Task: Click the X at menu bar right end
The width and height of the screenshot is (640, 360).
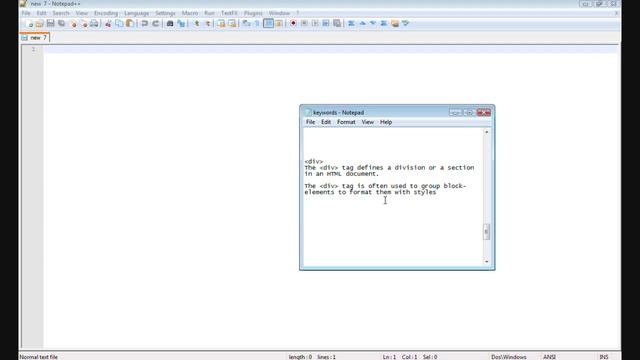Action: pyautogui.click(x=616, y=13)
